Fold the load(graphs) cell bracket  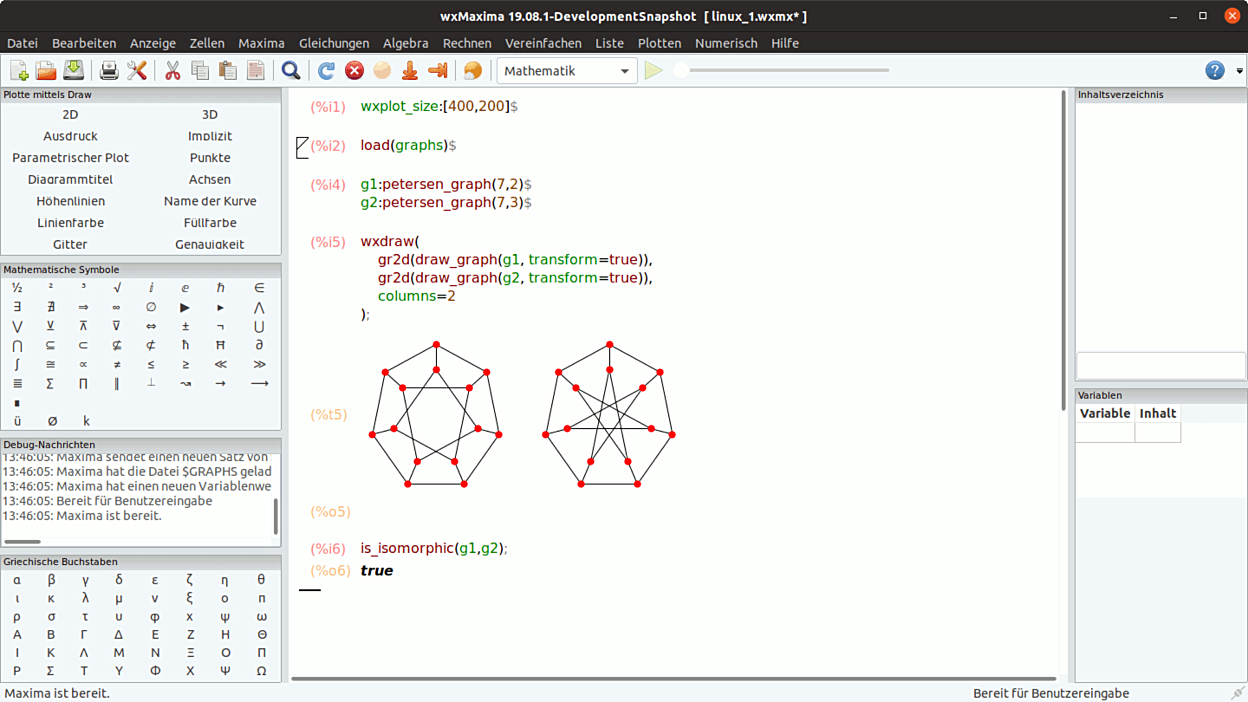303,147
